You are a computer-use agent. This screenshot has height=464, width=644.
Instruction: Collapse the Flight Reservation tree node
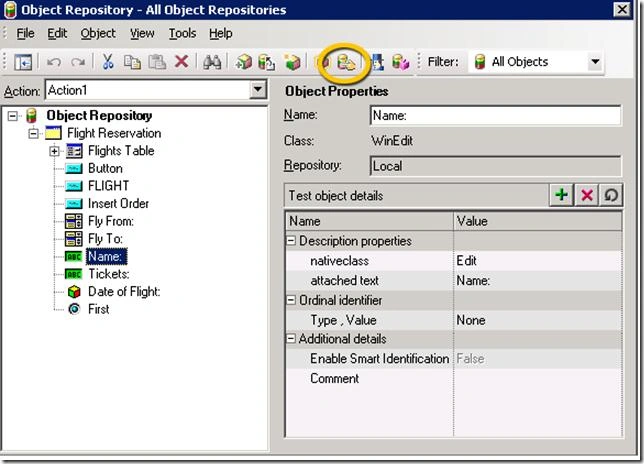pyautogui.click(x=33, y=133)
